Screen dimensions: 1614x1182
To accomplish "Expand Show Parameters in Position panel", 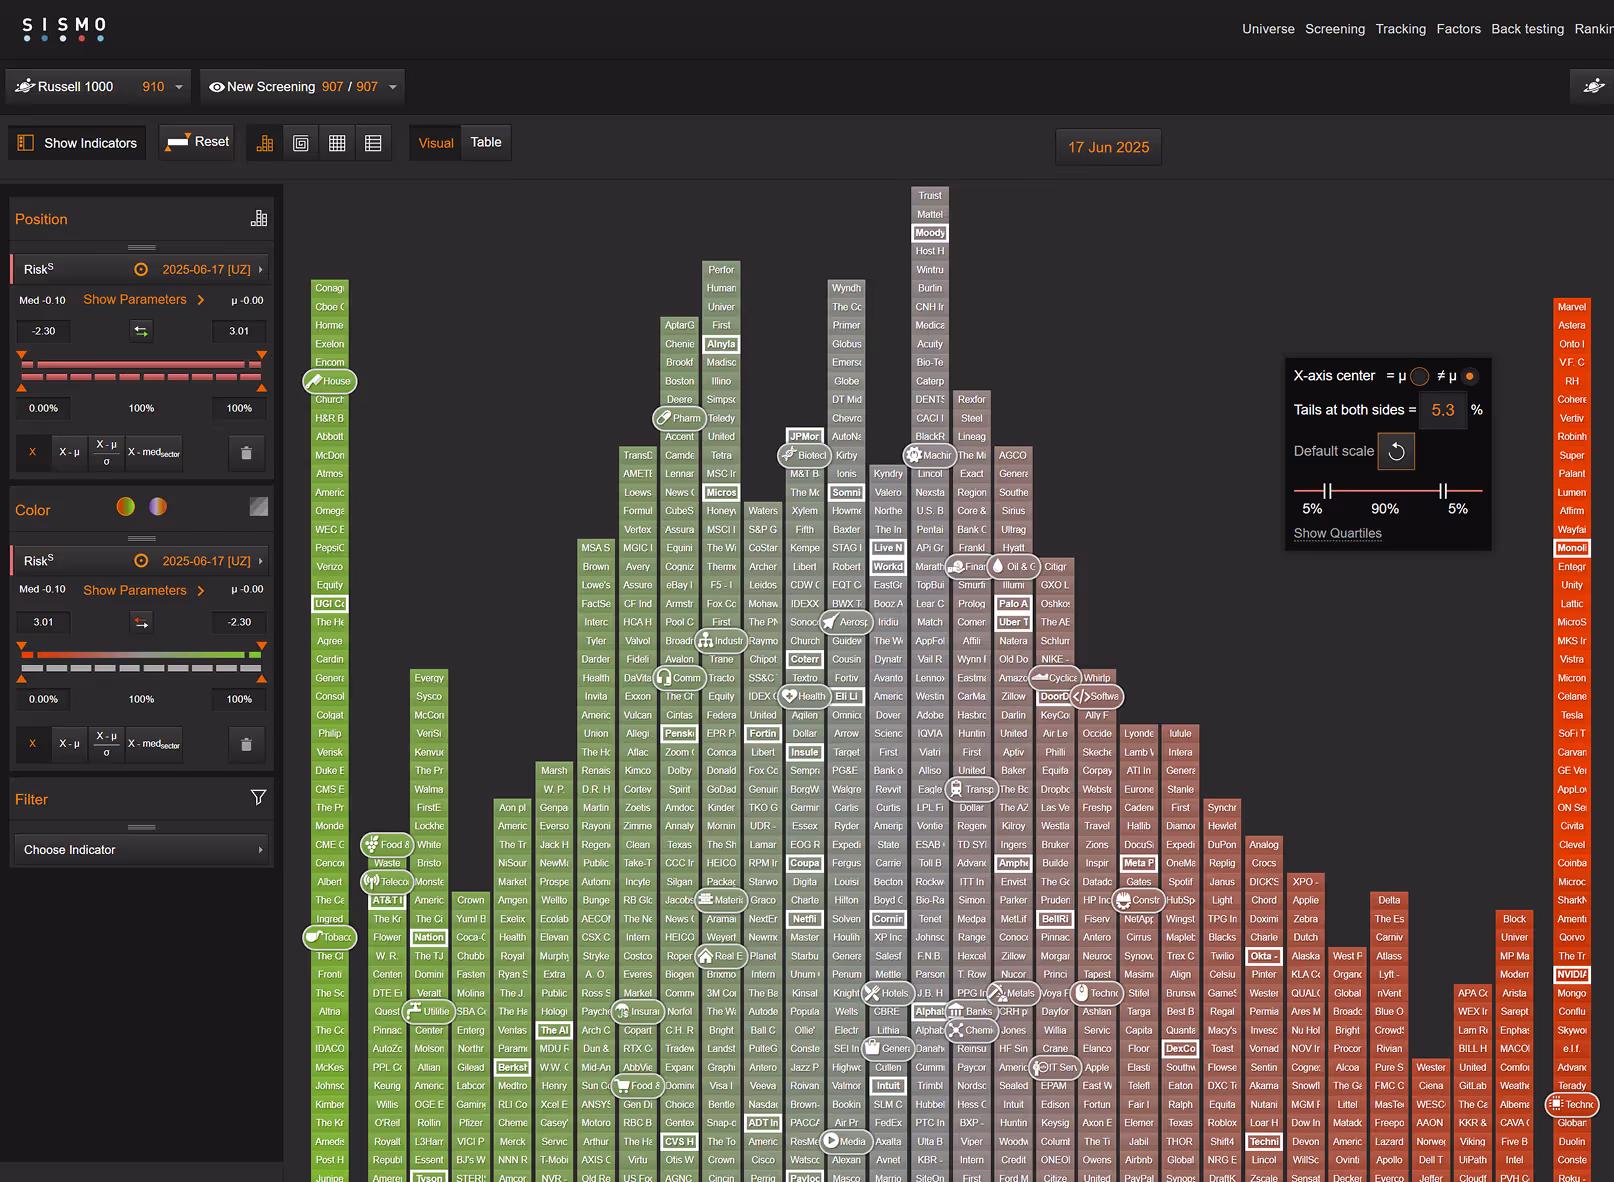I will click(x=143, y=299).
